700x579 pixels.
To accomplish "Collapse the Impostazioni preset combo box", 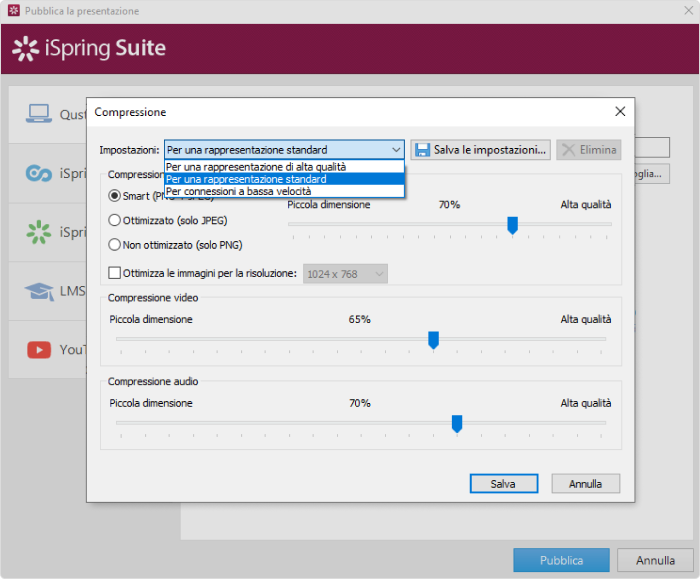I will (284, 150).
